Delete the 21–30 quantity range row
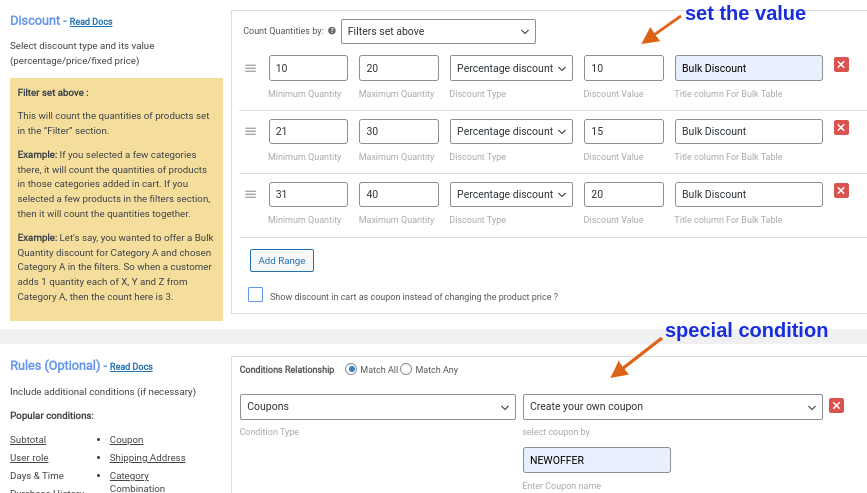Screen dimensions: 867x493 (x=841, y=129)
